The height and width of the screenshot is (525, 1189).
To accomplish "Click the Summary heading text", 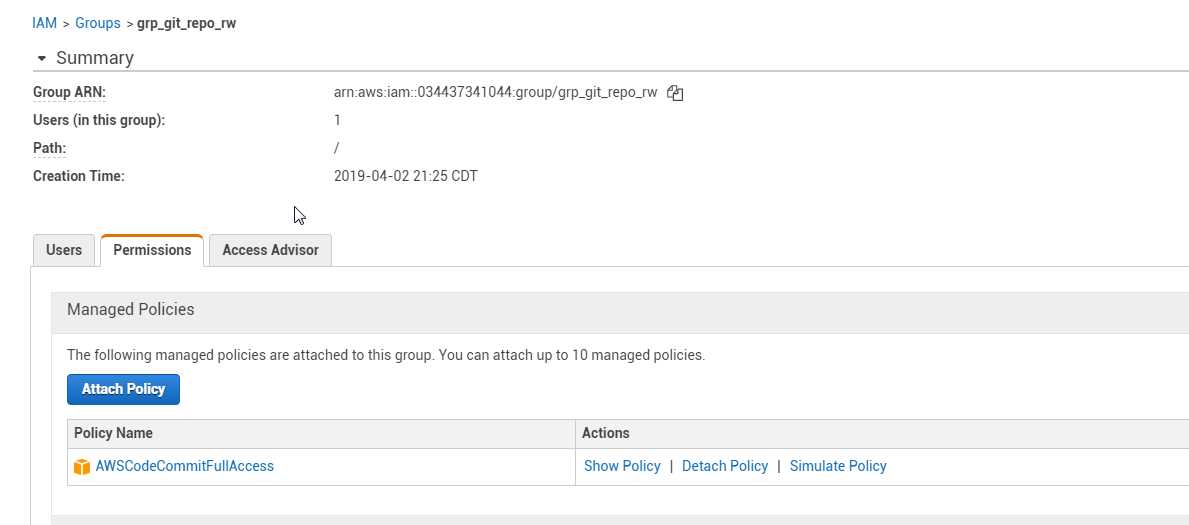I will tap(95, 58).
